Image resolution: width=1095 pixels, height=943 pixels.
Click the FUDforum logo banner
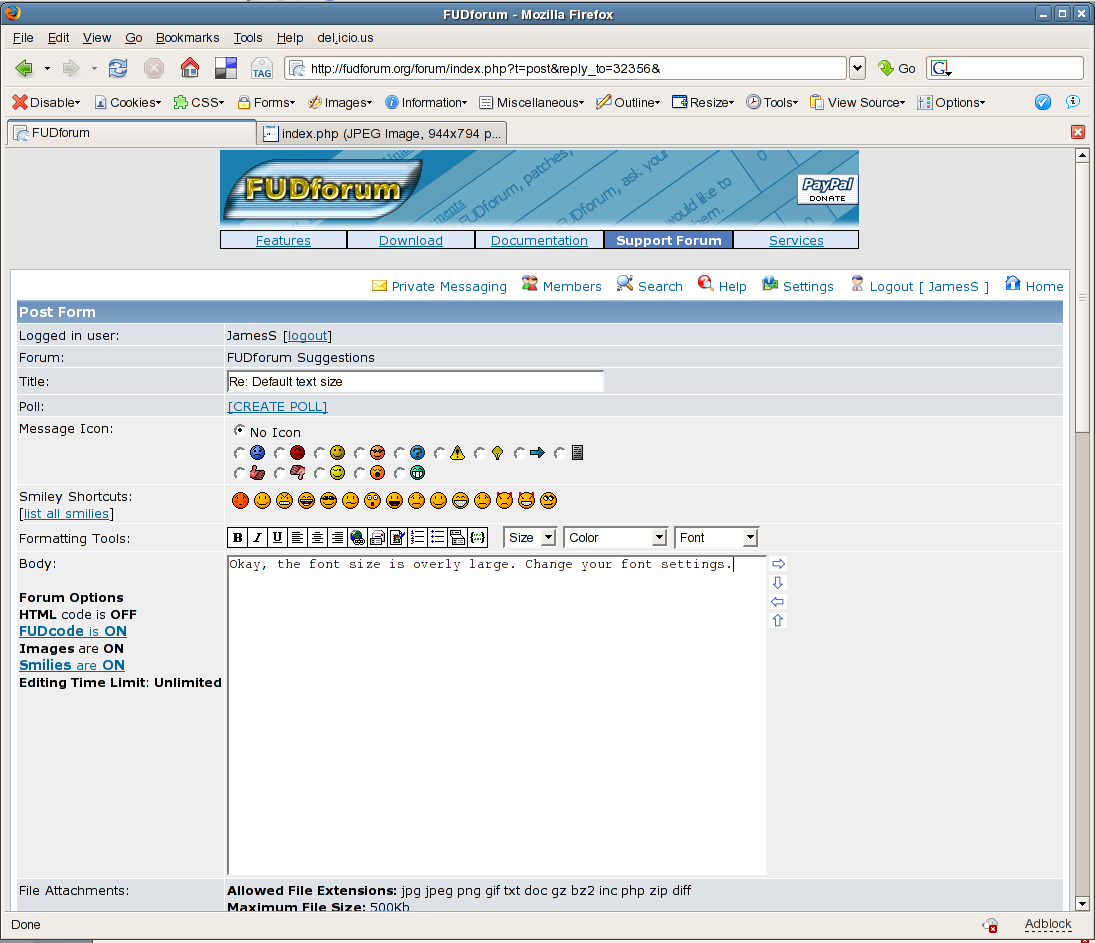click(x=323, y=187)
